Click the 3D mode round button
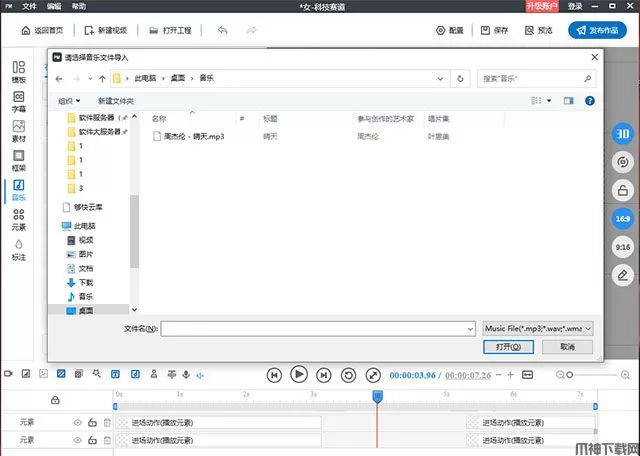 pos(621,134)
